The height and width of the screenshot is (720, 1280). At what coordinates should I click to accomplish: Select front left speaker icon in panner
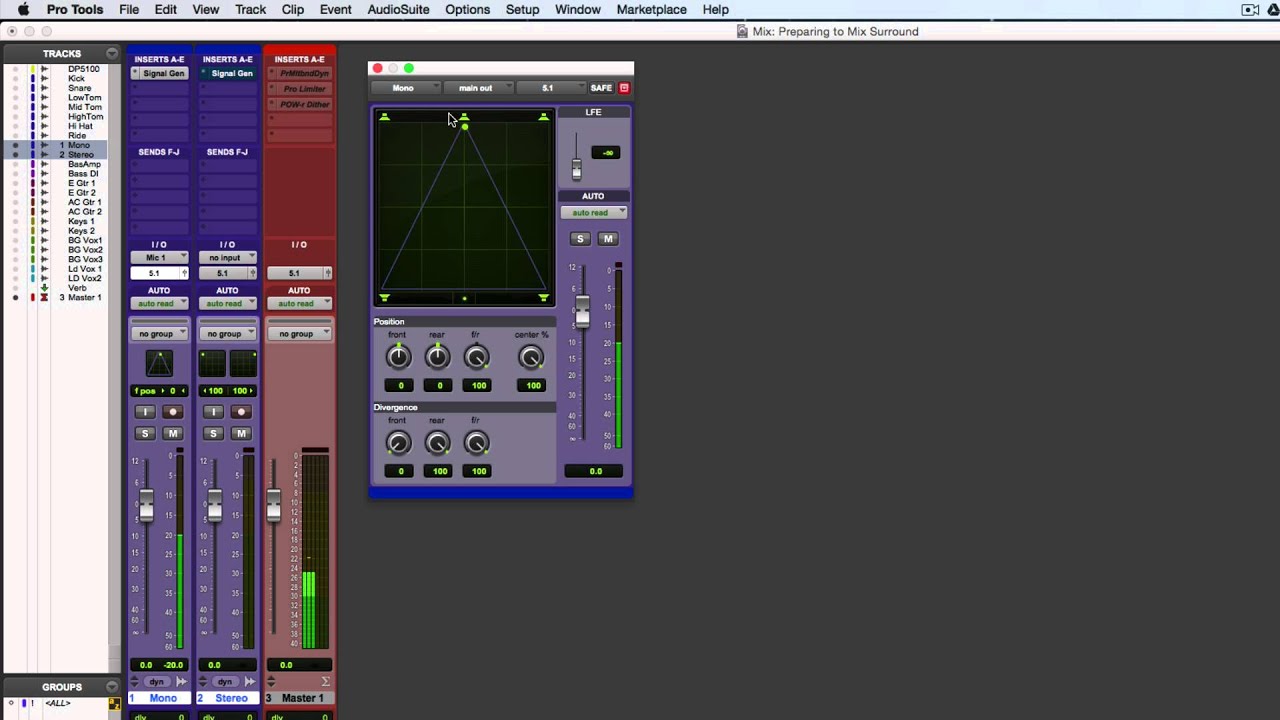click(384, 118)
